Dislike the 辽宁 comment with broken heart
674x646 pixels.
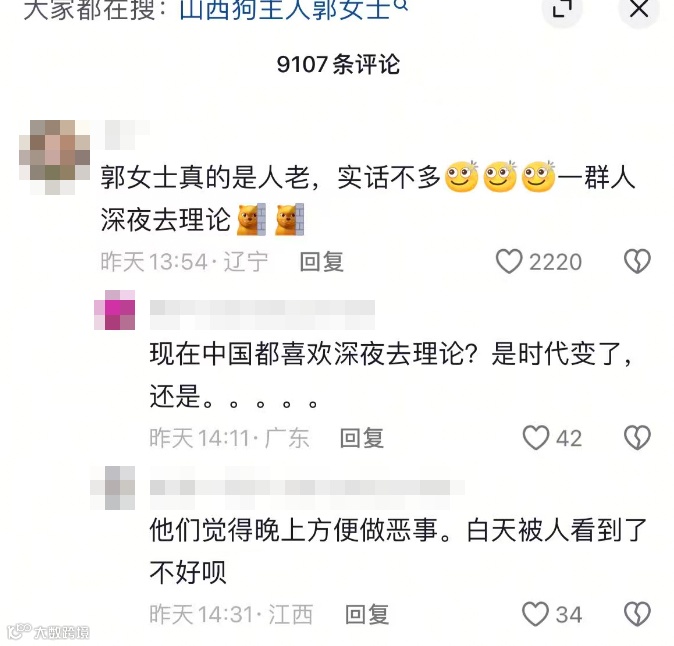pos(637,261)
